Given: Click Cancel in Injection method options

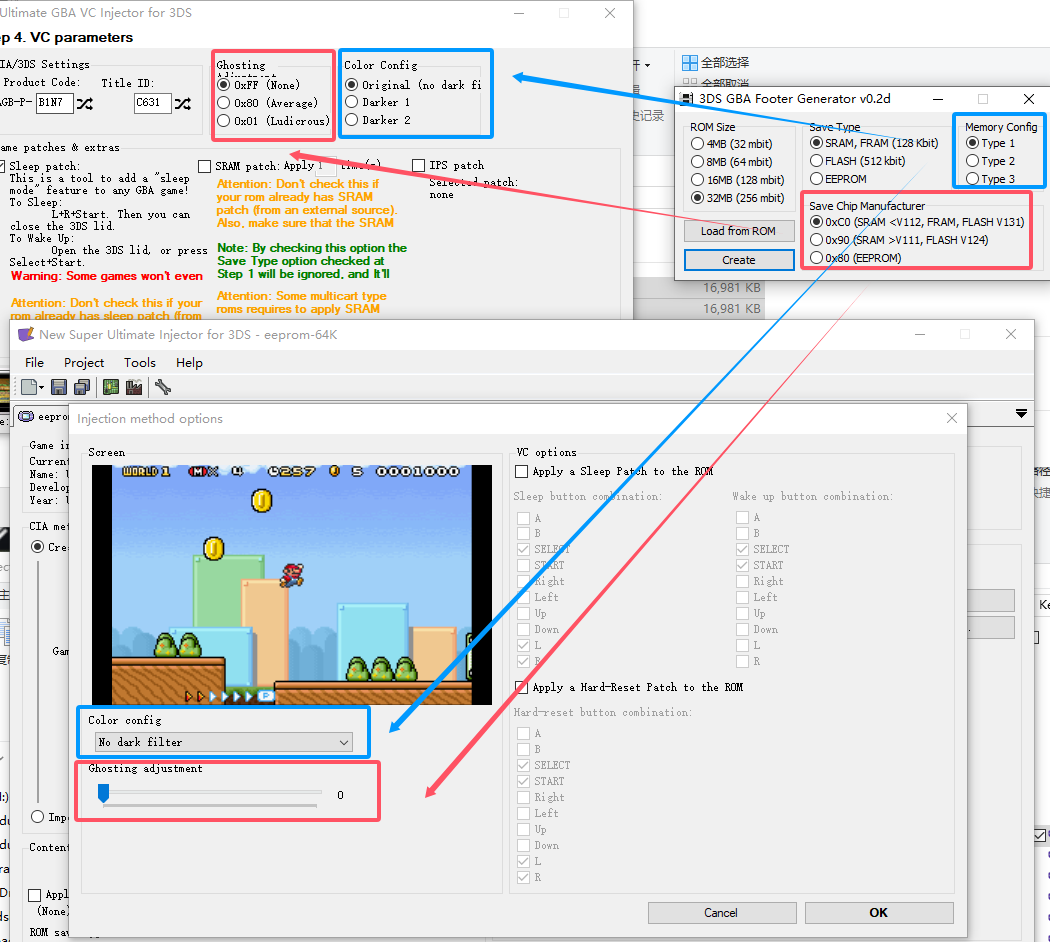Looking at the screenshot, I should click(722, 913).
